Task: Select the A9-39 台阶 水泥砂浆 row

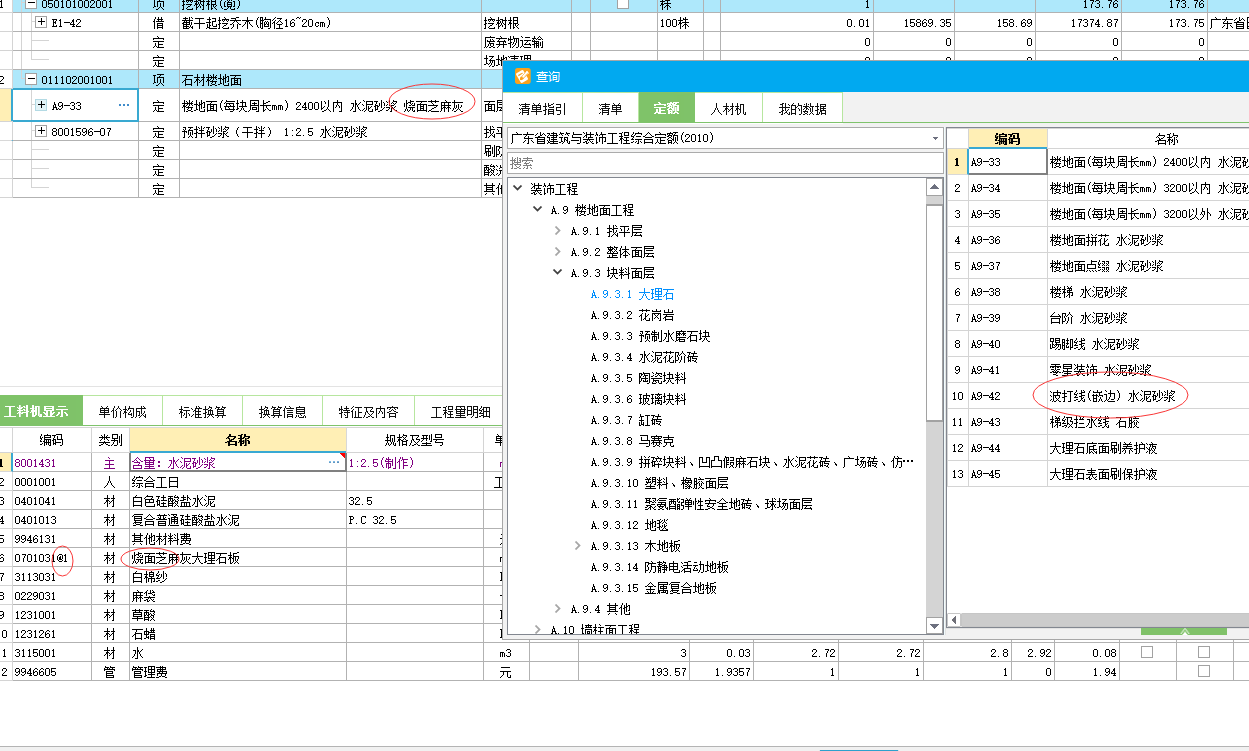Action: tap(1098, 318)
